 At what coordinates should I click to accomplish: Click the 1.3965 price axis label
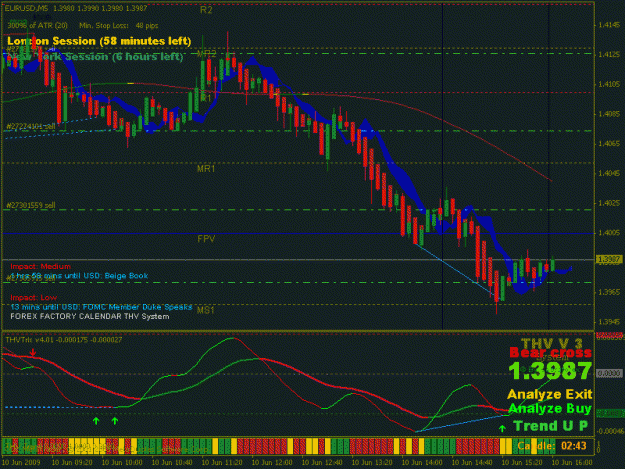609,292
